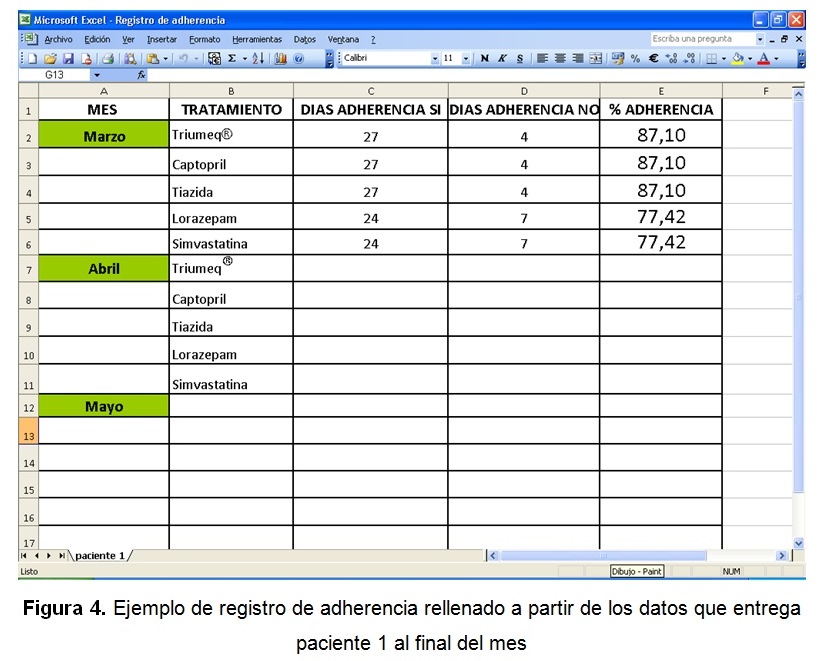
Task: Open the font size dropdown showing 11
Action: tap(465, 59)
